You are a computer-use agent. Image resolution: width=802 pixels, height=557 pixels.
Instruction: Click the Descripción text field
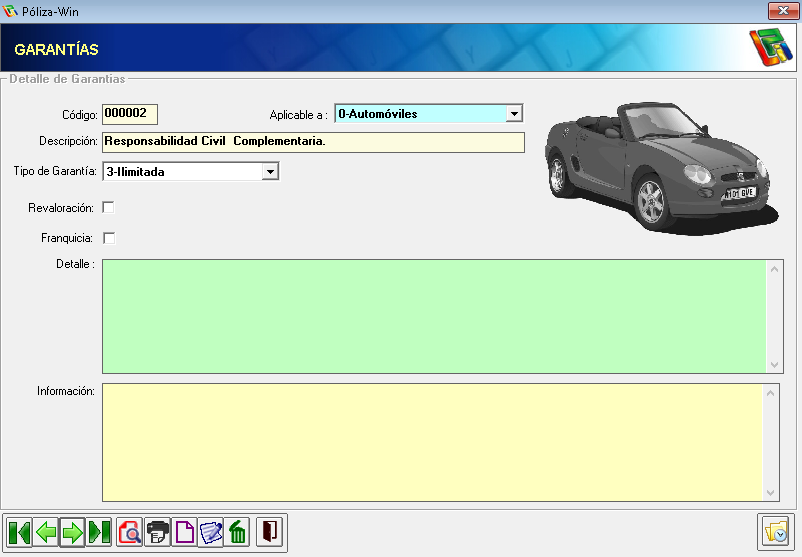pyautogui.click(x=314, y=142)
